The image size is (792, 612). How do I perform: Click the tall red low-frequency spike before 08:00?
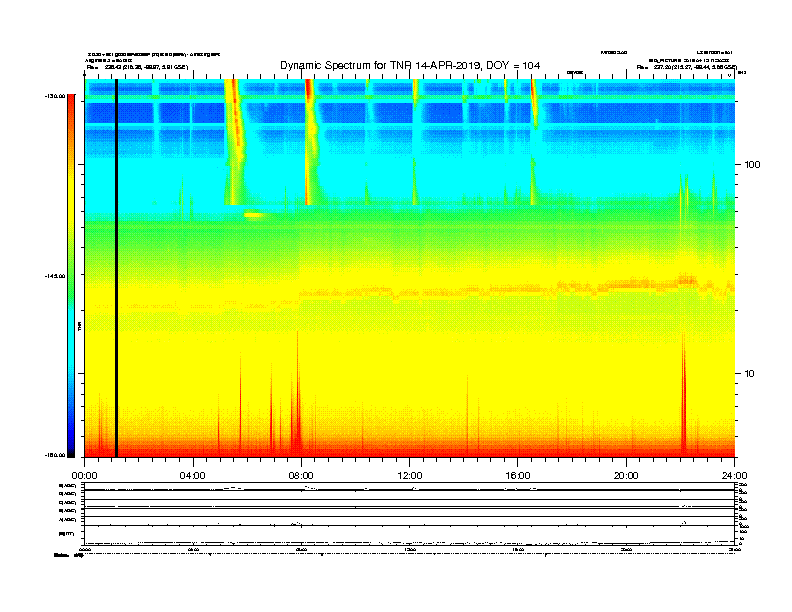pos(297,394)
